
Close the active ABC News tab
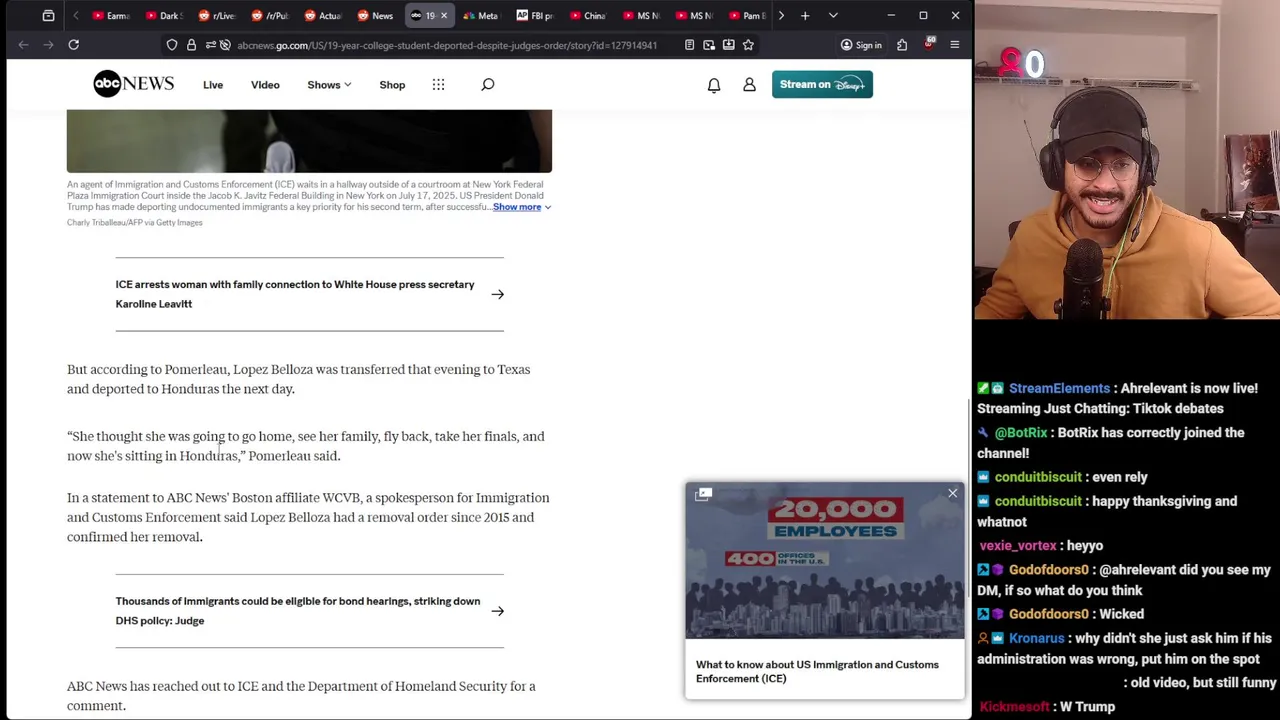(444, 15)
